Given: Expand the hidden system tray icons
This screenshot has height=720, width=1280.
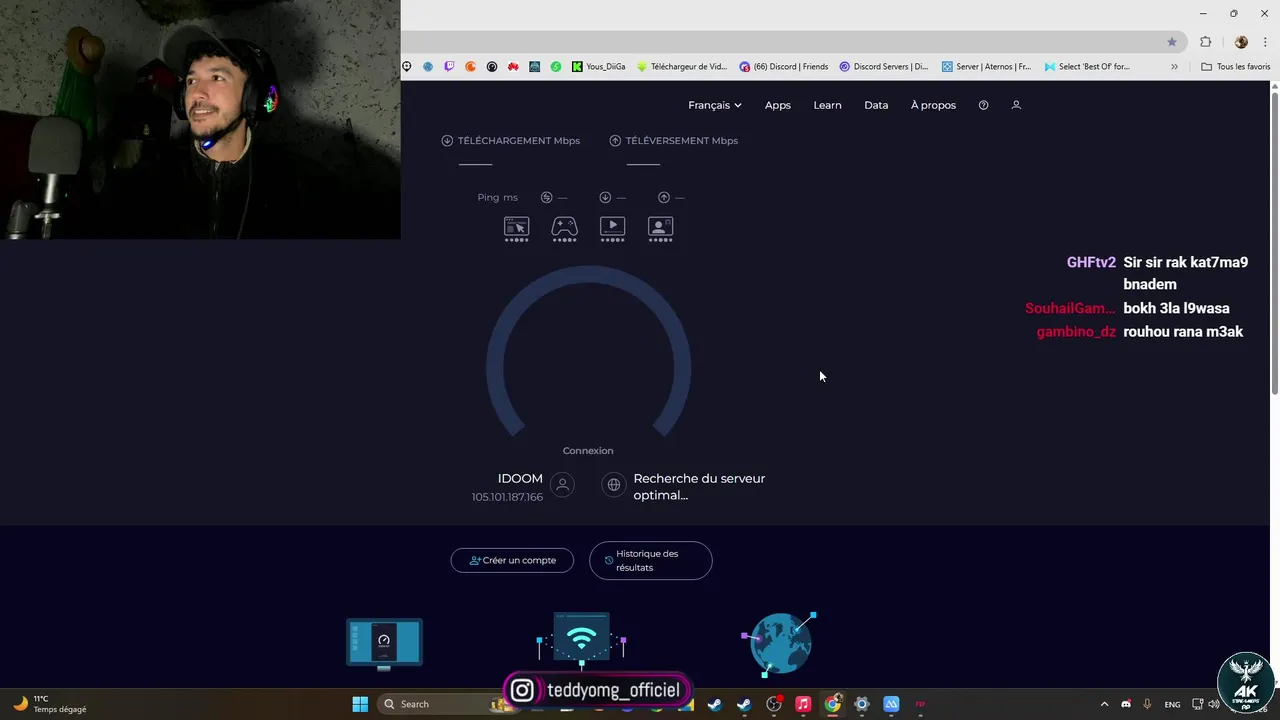Looking at the screenshot, I should coord(1104,704).
